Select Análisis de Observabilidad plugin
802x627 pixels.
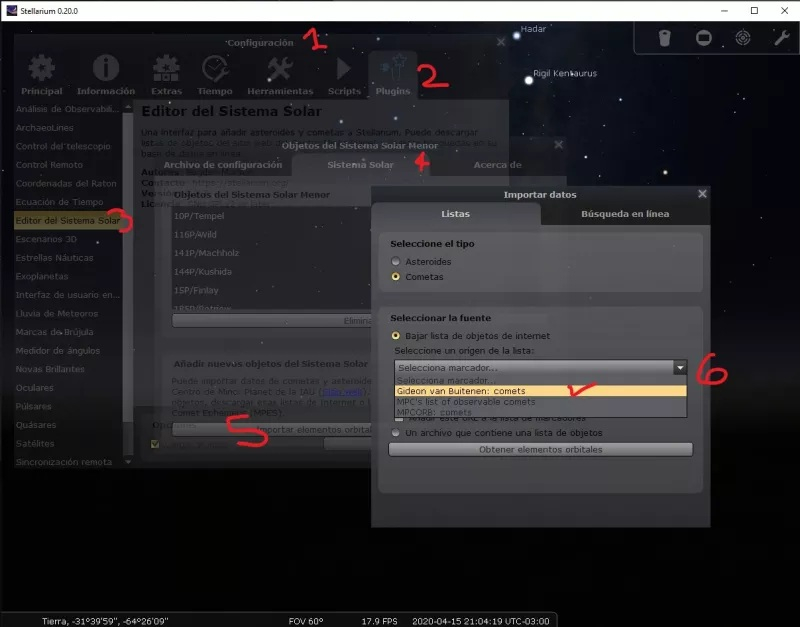68,109
